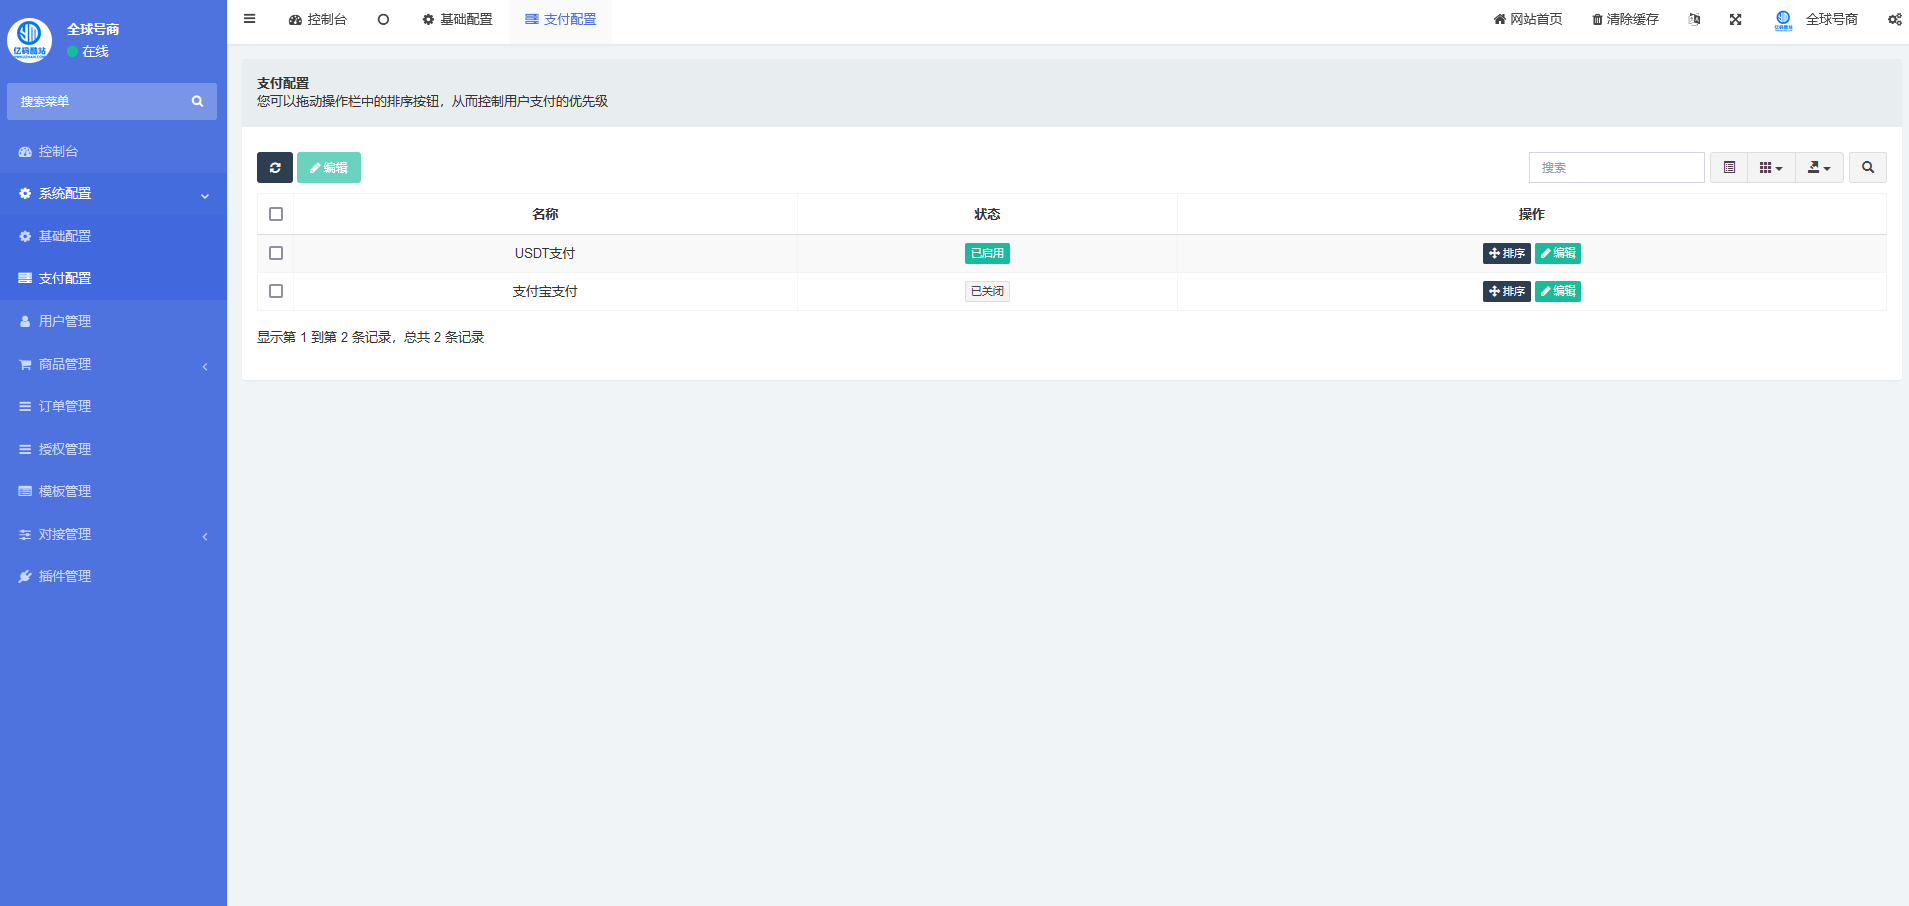This screenshot has height=906, width=1909.
Task: Open the export data dropdown
Action: (1818, 168)
